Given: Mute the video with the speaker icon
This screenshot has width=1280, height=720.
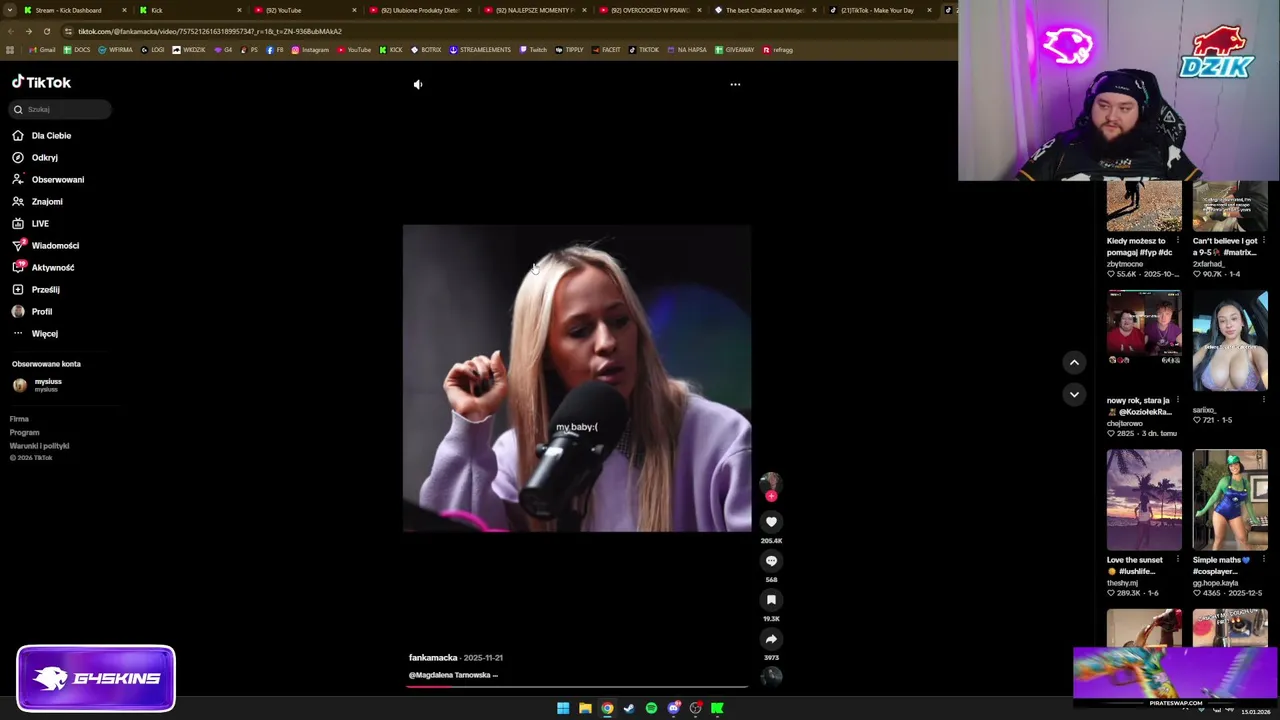Looking at the screenshot, I should (x=418, y=85).
